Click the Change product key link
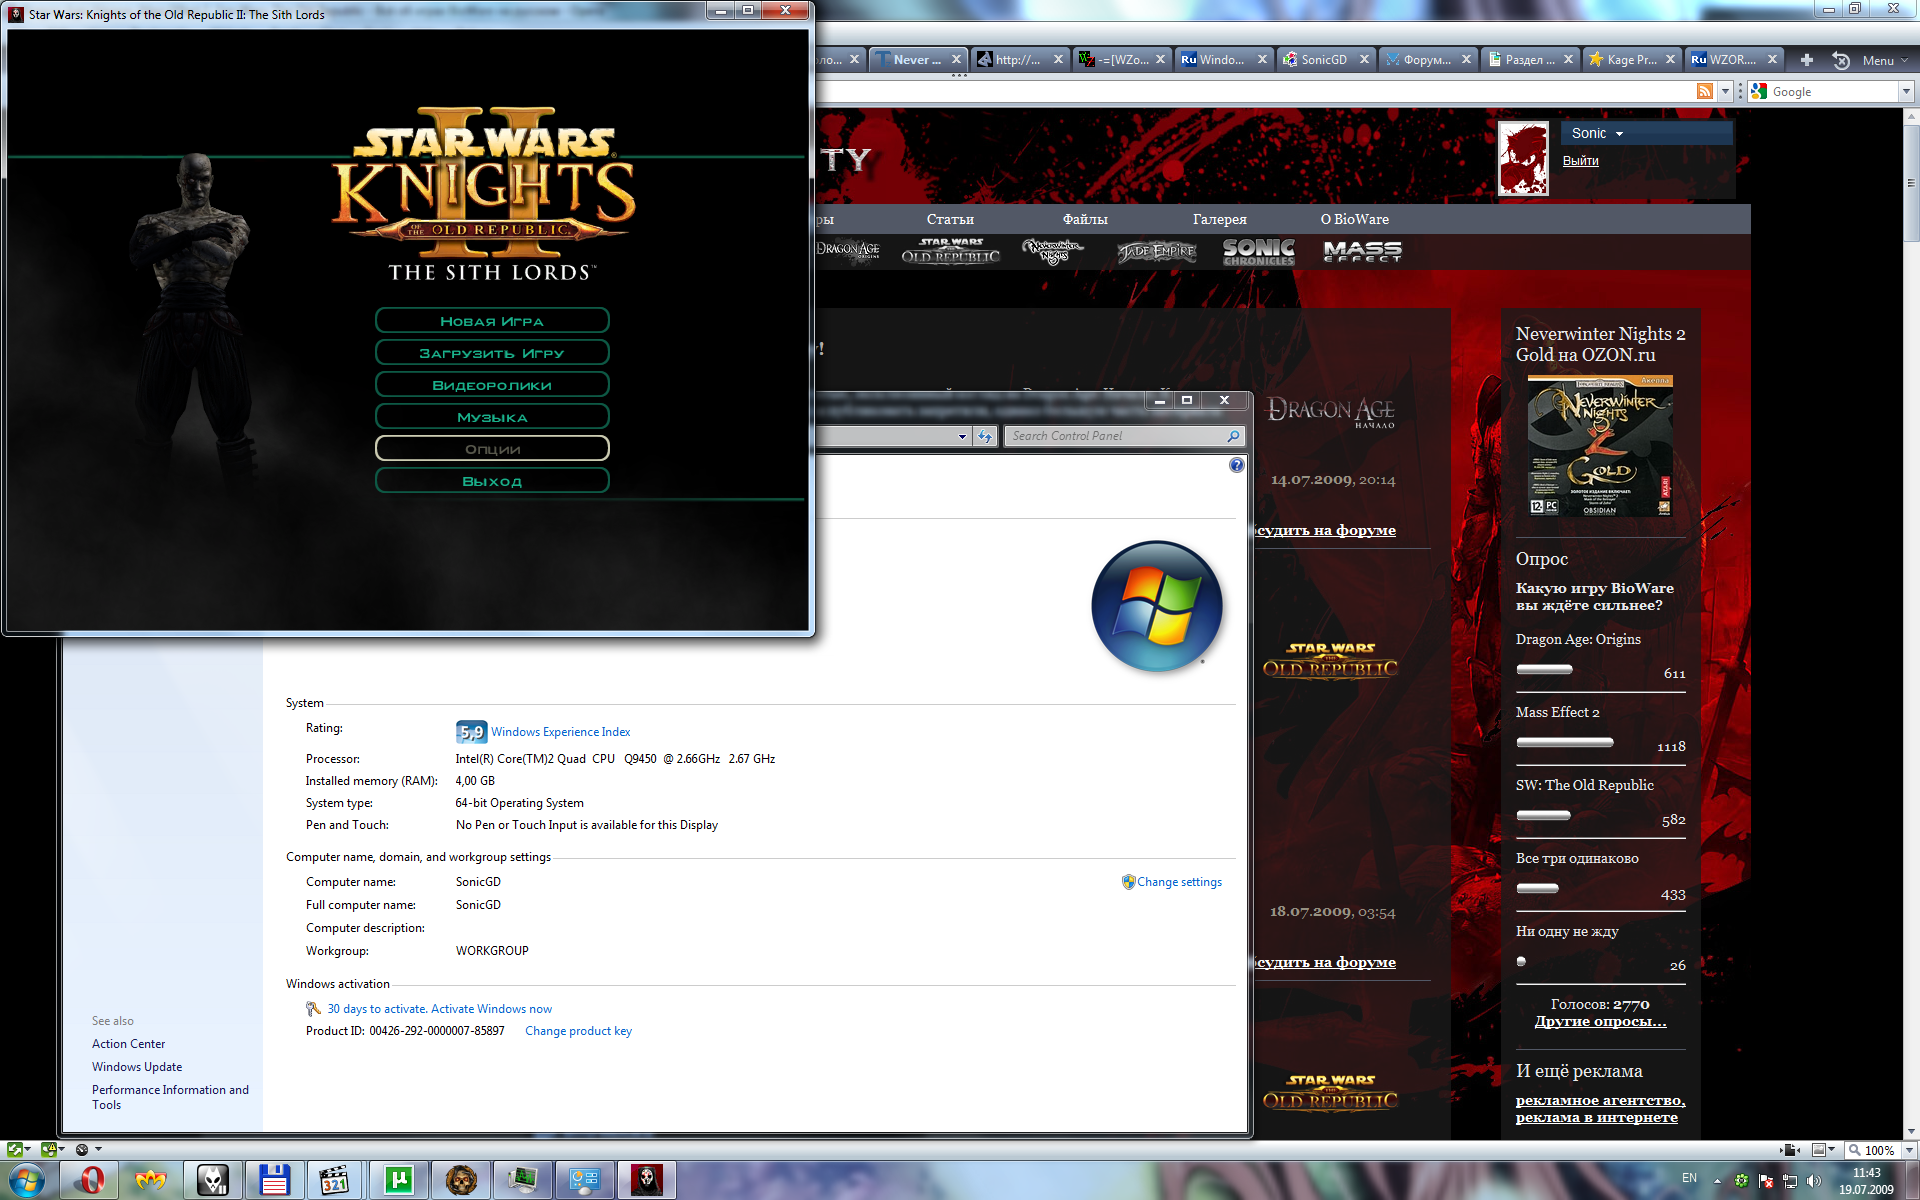This screenshot has height=1200, width=1920. [x=578, y=1031]
